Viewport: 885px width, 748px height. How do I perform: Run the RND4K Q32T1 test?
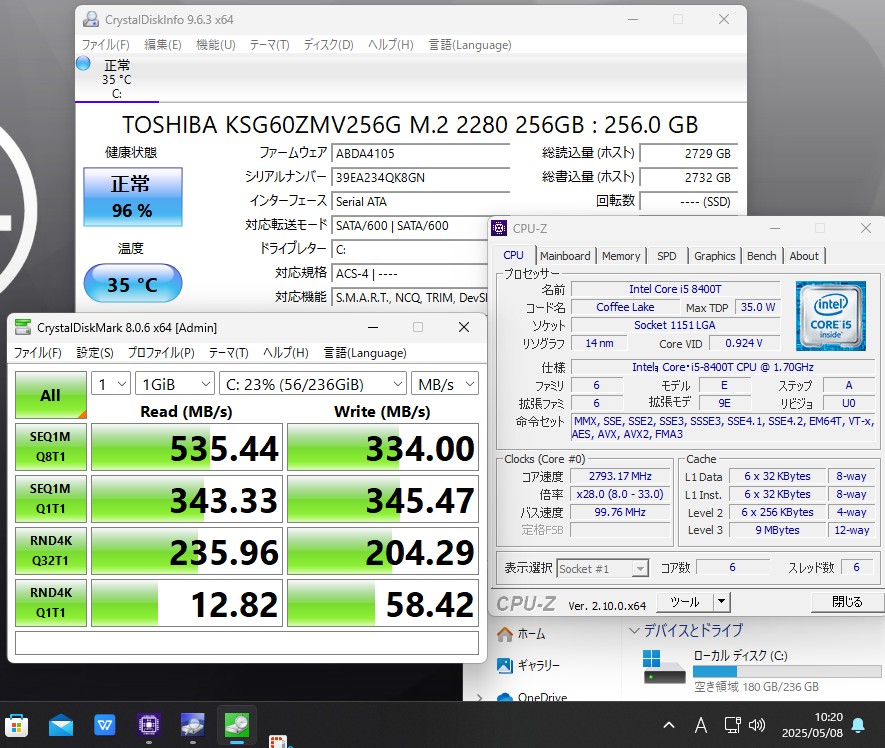tap(51, 550)
